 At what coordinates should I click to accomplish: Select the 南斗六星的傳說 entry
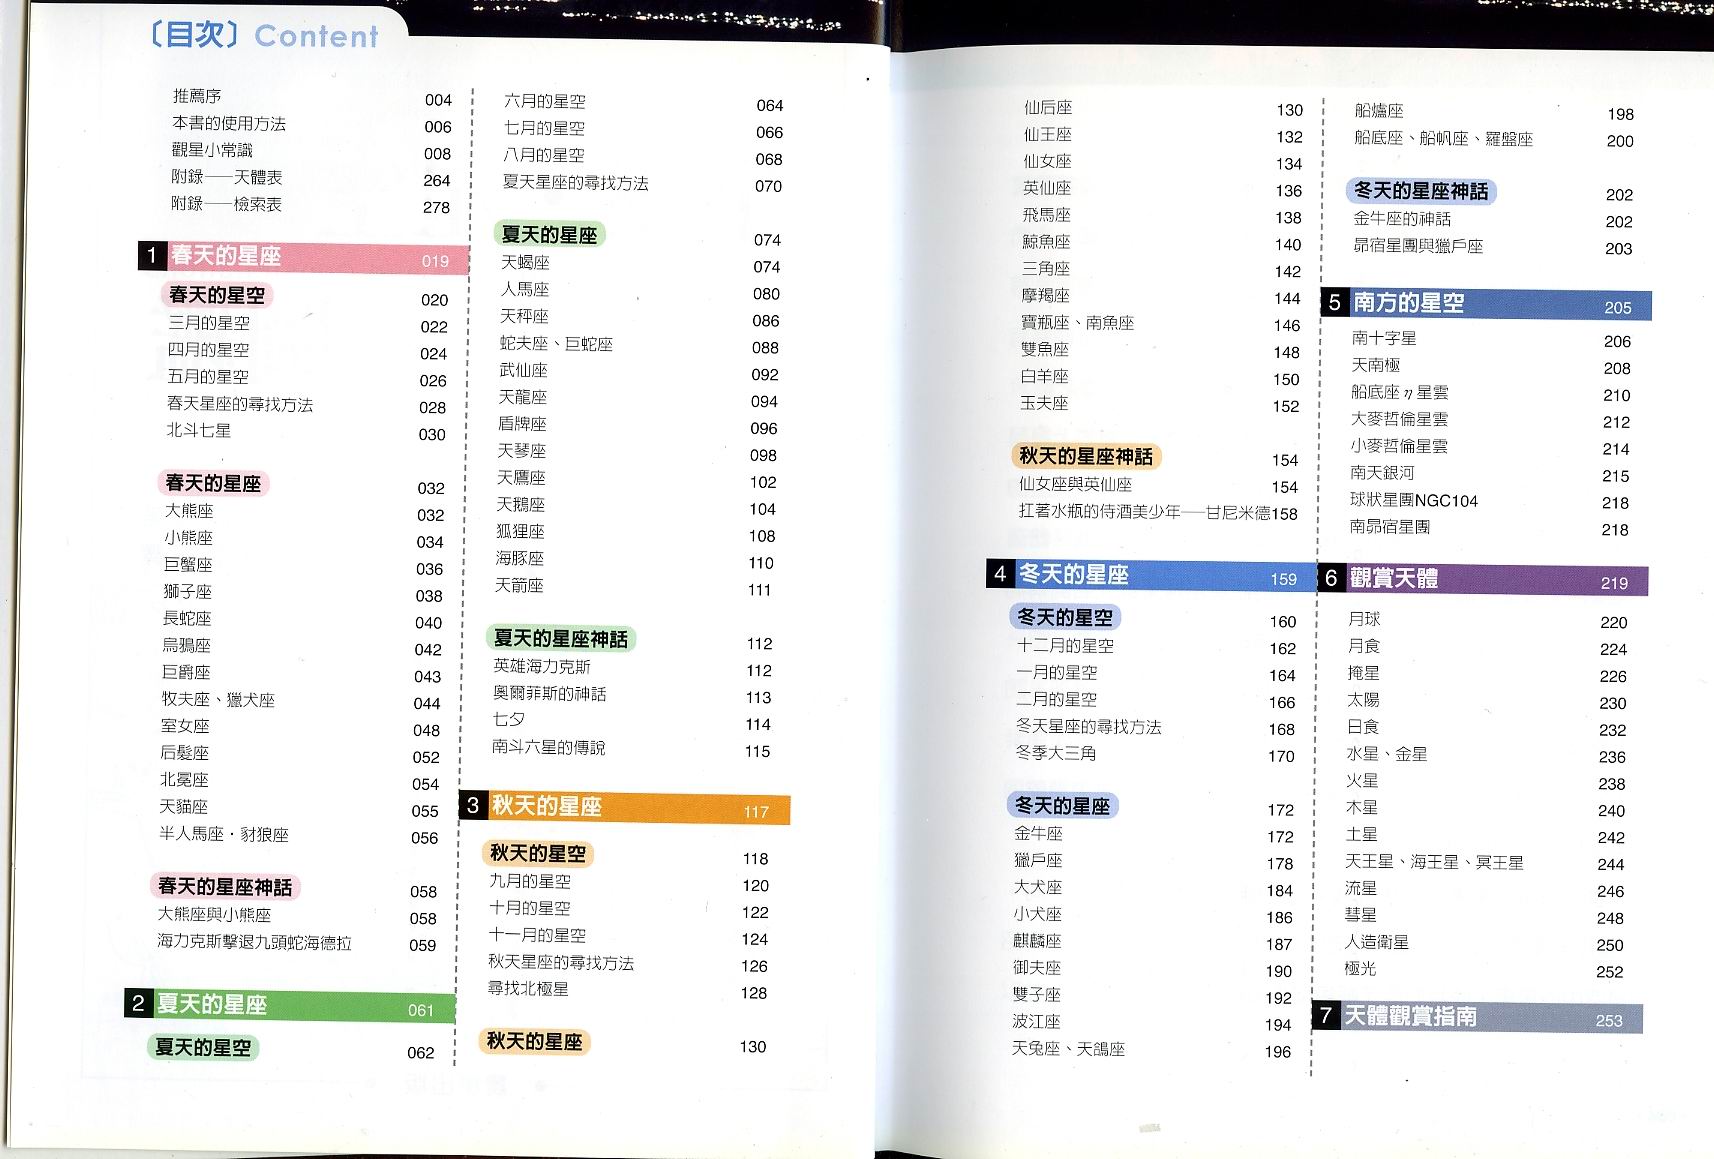[548, 747]
